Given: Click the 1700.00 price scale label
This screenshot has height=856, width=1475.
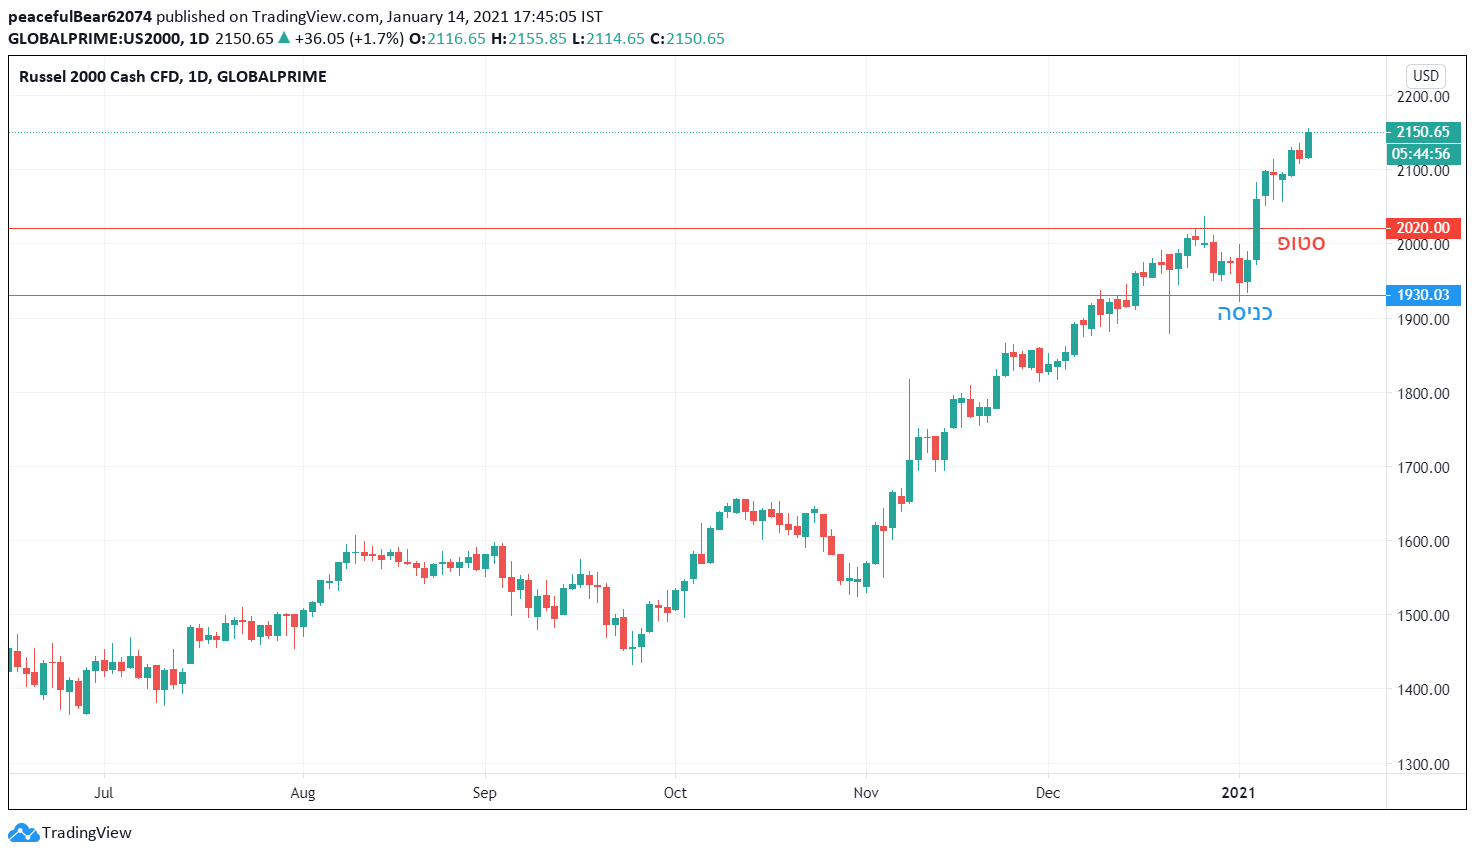Looking at the screenshot, I should coord(1423,467).
